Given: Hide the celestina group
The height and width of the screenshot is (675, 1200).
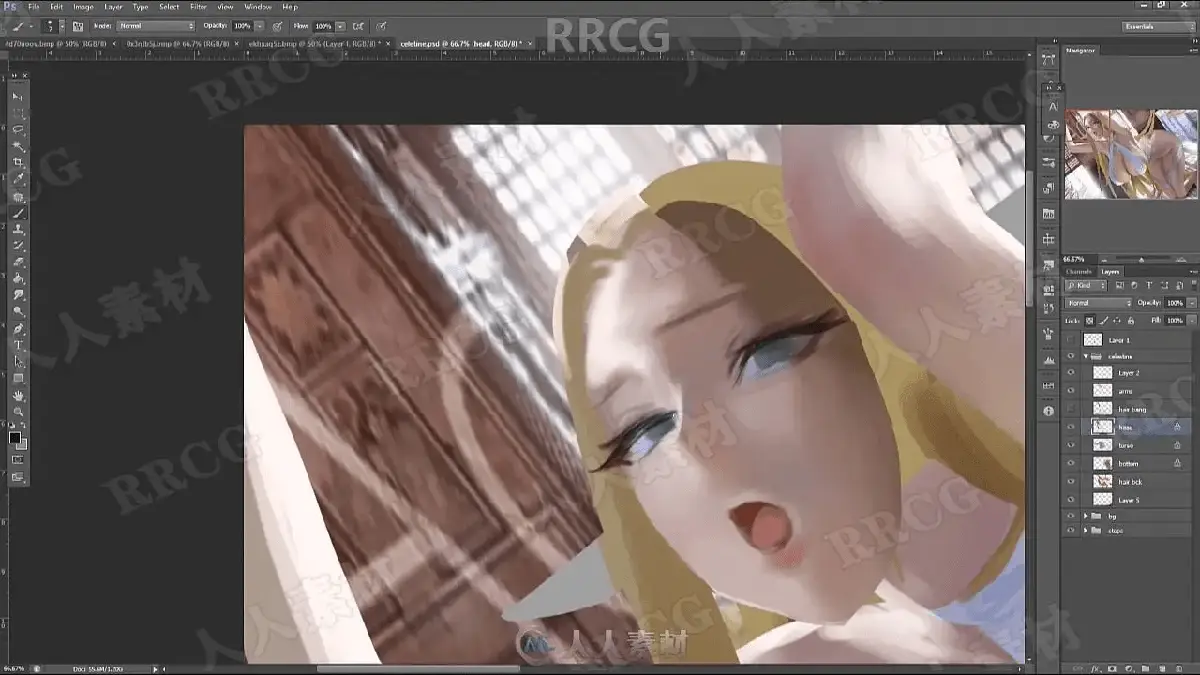Looking at the screenshot, I should click(x=1071, y=356).
